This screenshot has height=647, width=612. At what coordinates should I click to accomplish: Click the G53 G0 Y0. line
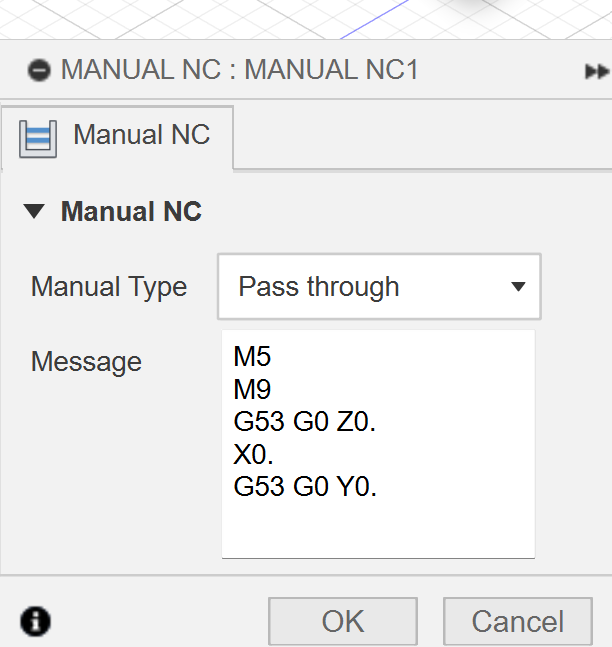click(x=305, y=486)
